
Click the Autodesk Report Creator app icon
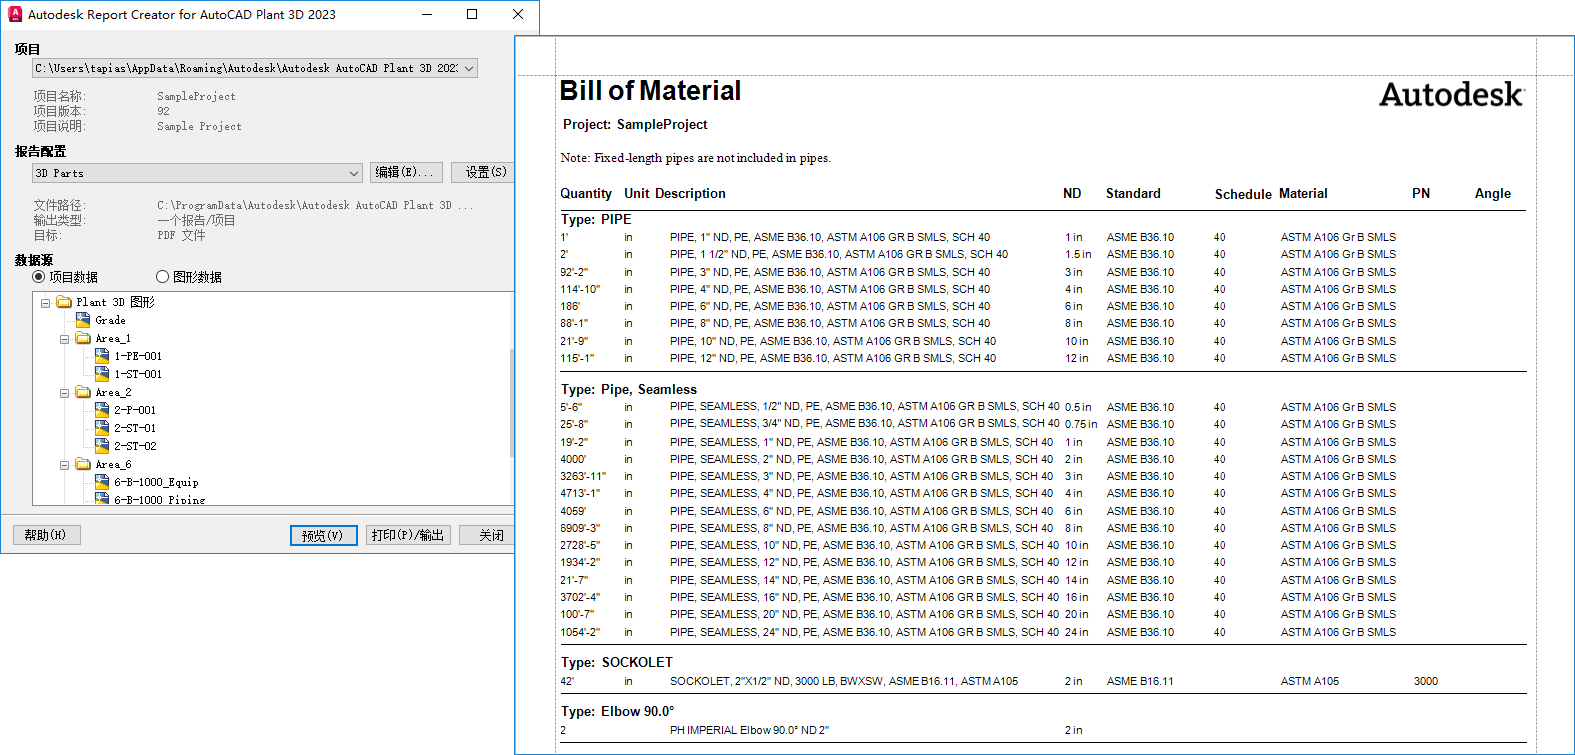pos(15,14)
